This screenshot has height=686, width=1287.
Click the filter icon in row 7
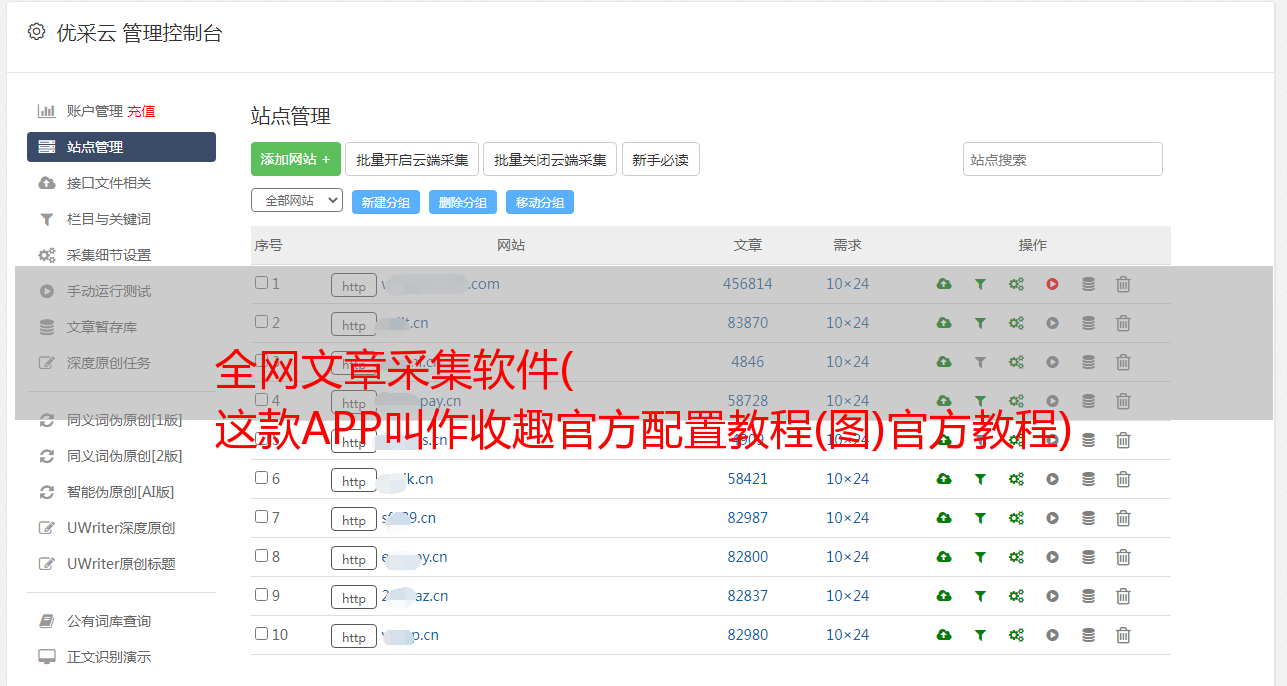point(980,518)
